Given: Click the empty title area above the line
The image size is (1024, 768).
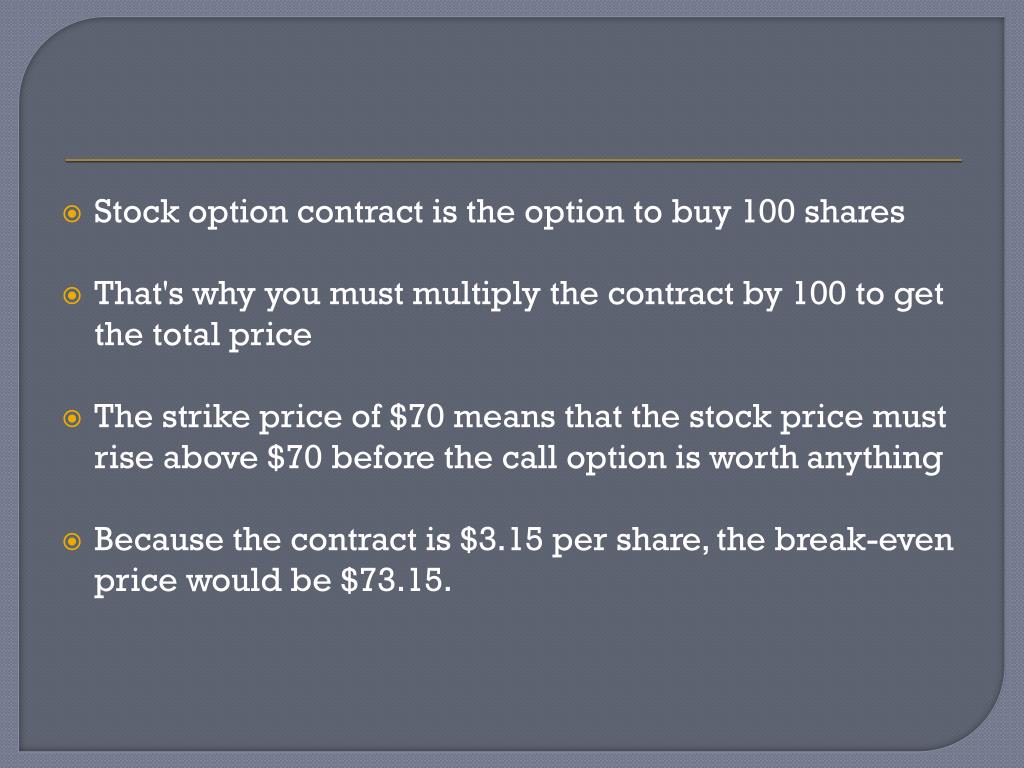Looking at the screenshot, I should click(x=513, y=91).
